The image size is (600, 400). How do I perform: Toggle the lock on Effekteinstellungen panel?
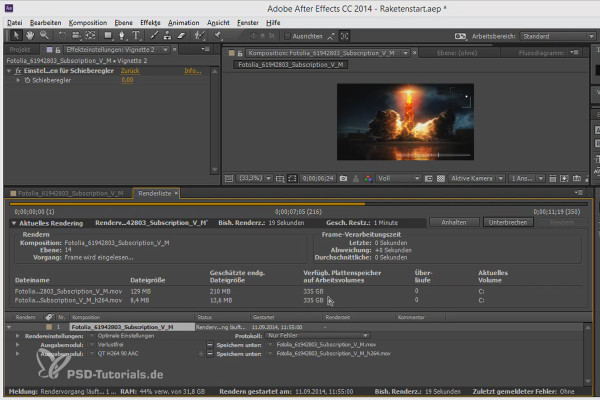[x=58, y=50]
